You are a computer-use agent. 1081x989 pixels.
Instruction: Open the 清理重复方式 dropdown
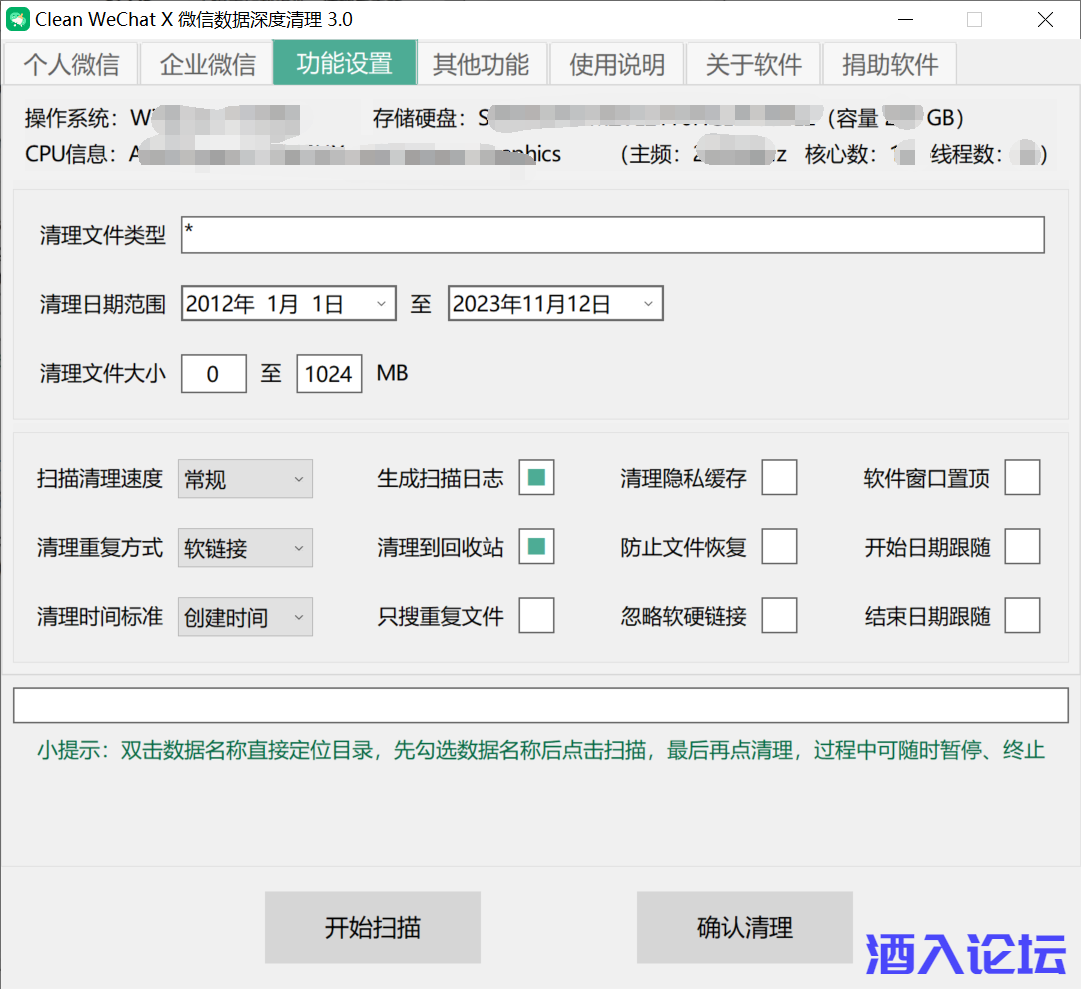(245, 548)
